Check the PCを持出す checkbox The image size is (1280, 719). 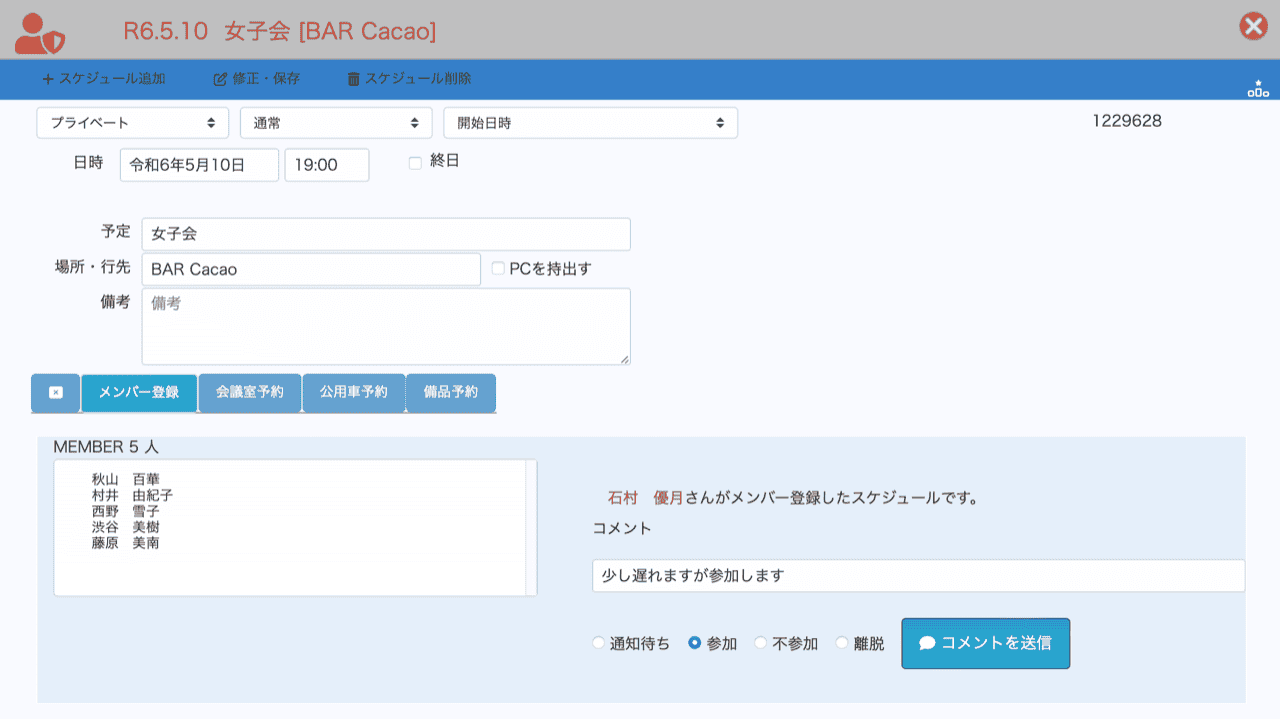pos(498,269)
